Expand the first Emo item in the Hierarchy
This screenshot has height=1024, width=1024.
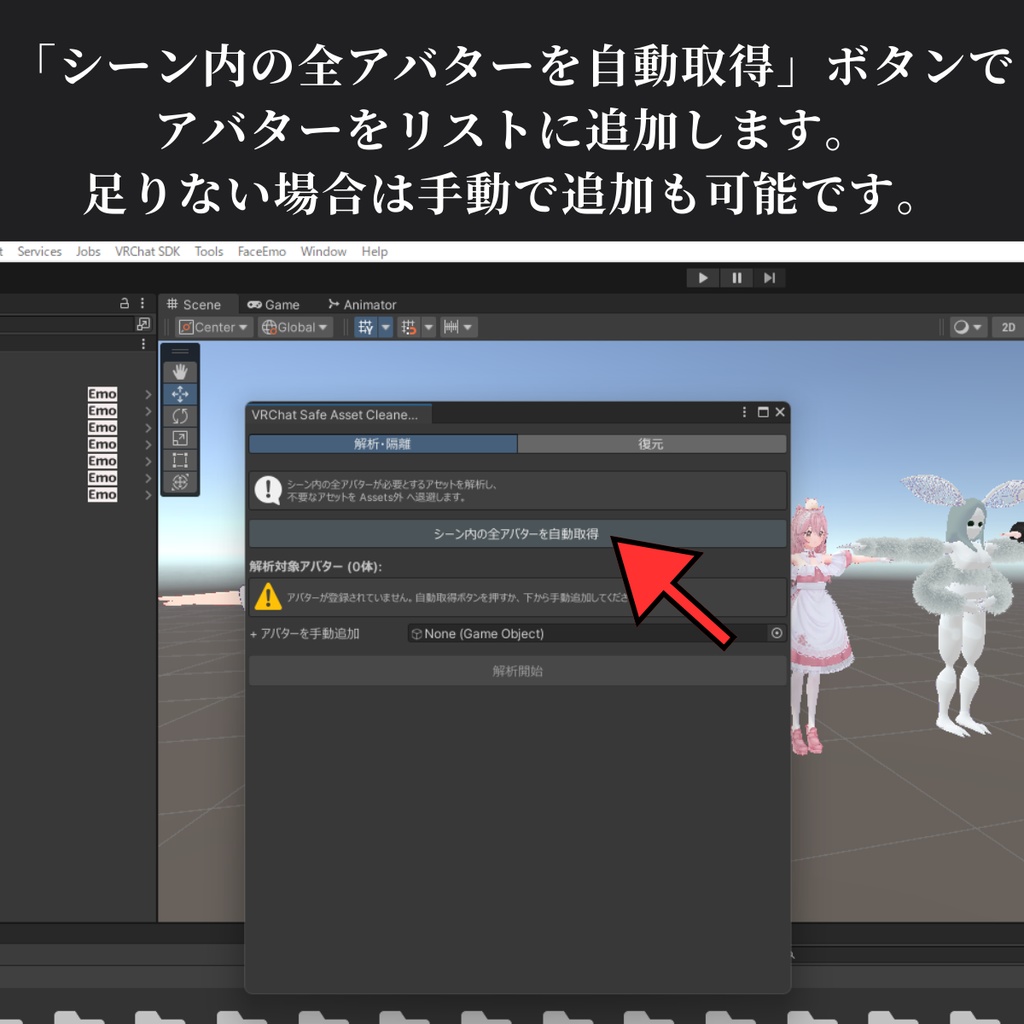148,394
